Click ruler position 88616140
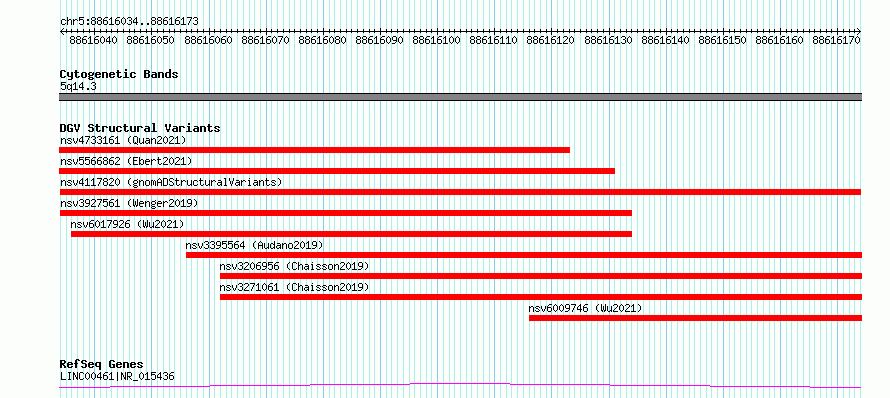 pos(665,40)
